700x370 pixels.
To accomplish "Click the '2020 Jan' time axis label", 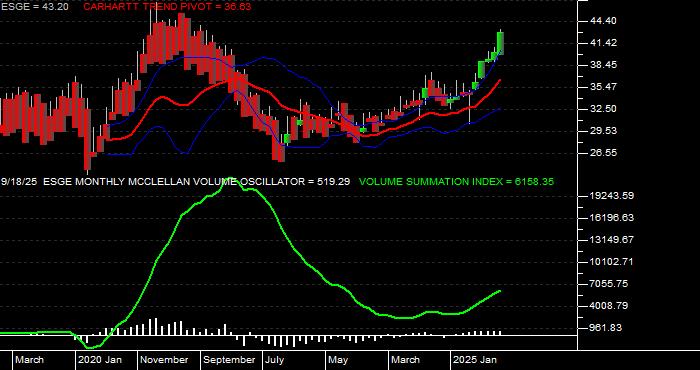I will [100, 360].
